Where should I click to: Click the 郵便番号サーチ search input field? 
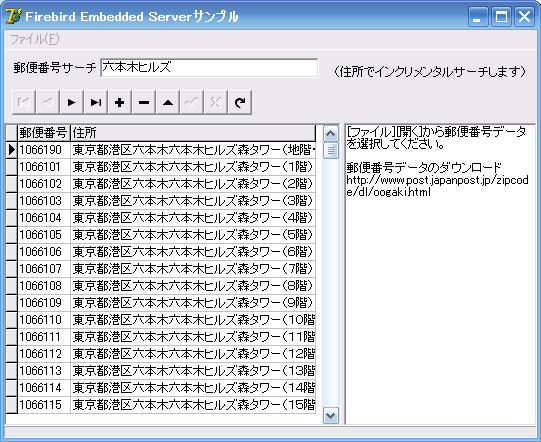tap(209, 68)
